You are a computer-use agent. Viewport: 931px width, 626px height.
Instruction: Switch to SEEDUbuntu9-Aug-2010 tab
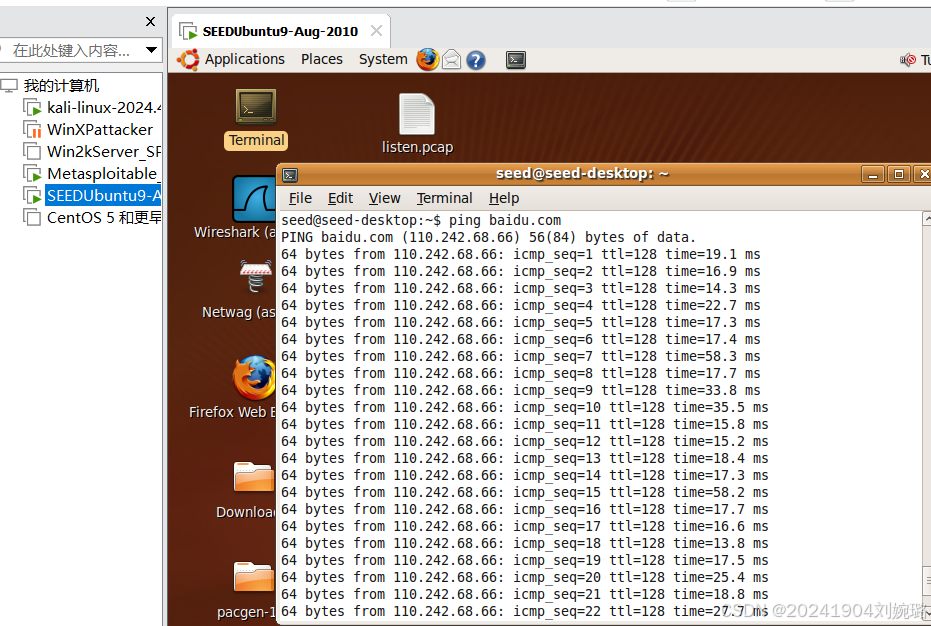pos(281,31)
